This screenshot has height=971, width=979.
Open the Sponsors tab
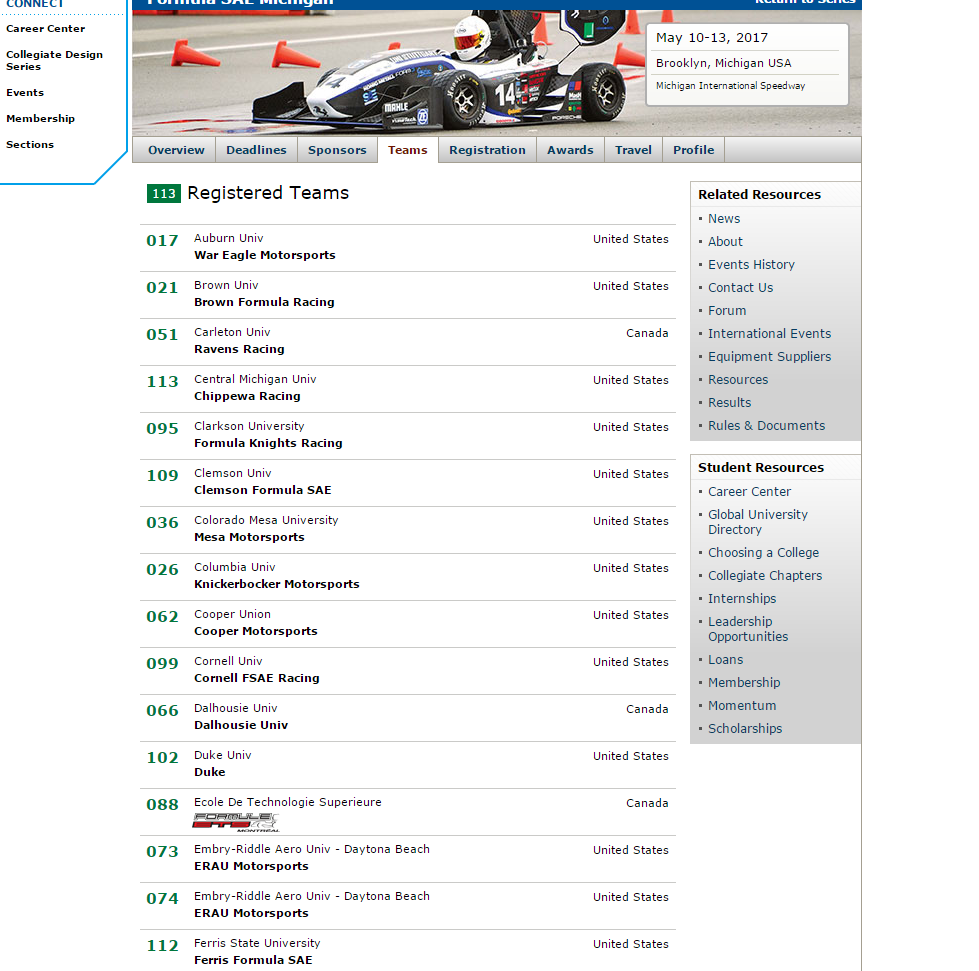(337, 150)
